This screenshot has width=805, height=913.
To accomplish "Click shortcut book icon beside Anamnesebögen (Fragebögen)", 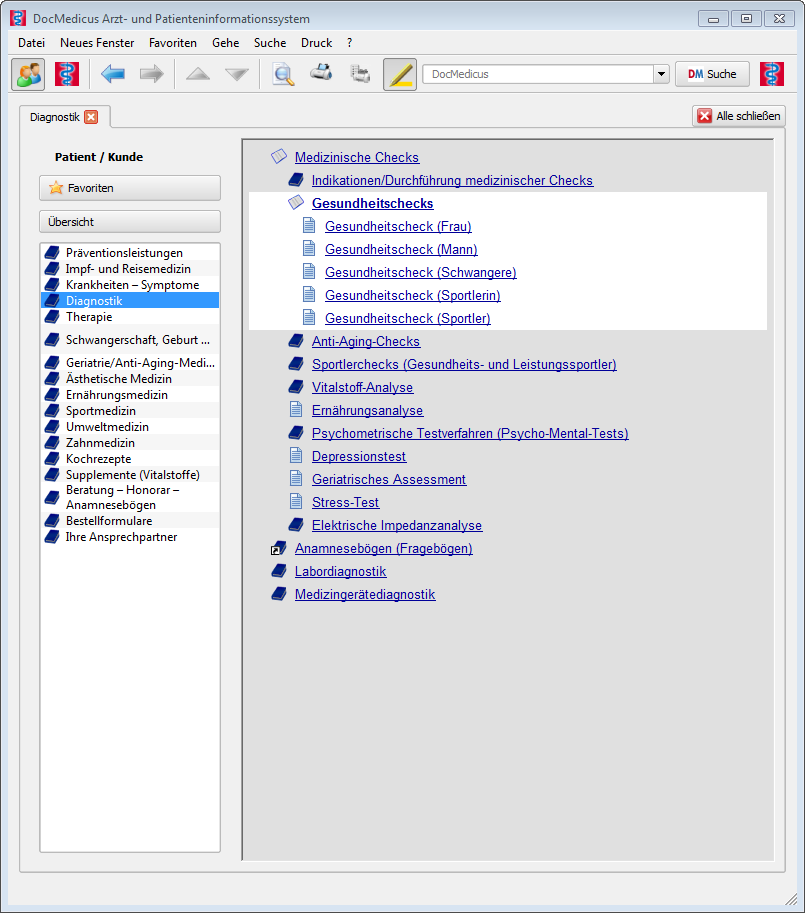I will tap(279, 548).
